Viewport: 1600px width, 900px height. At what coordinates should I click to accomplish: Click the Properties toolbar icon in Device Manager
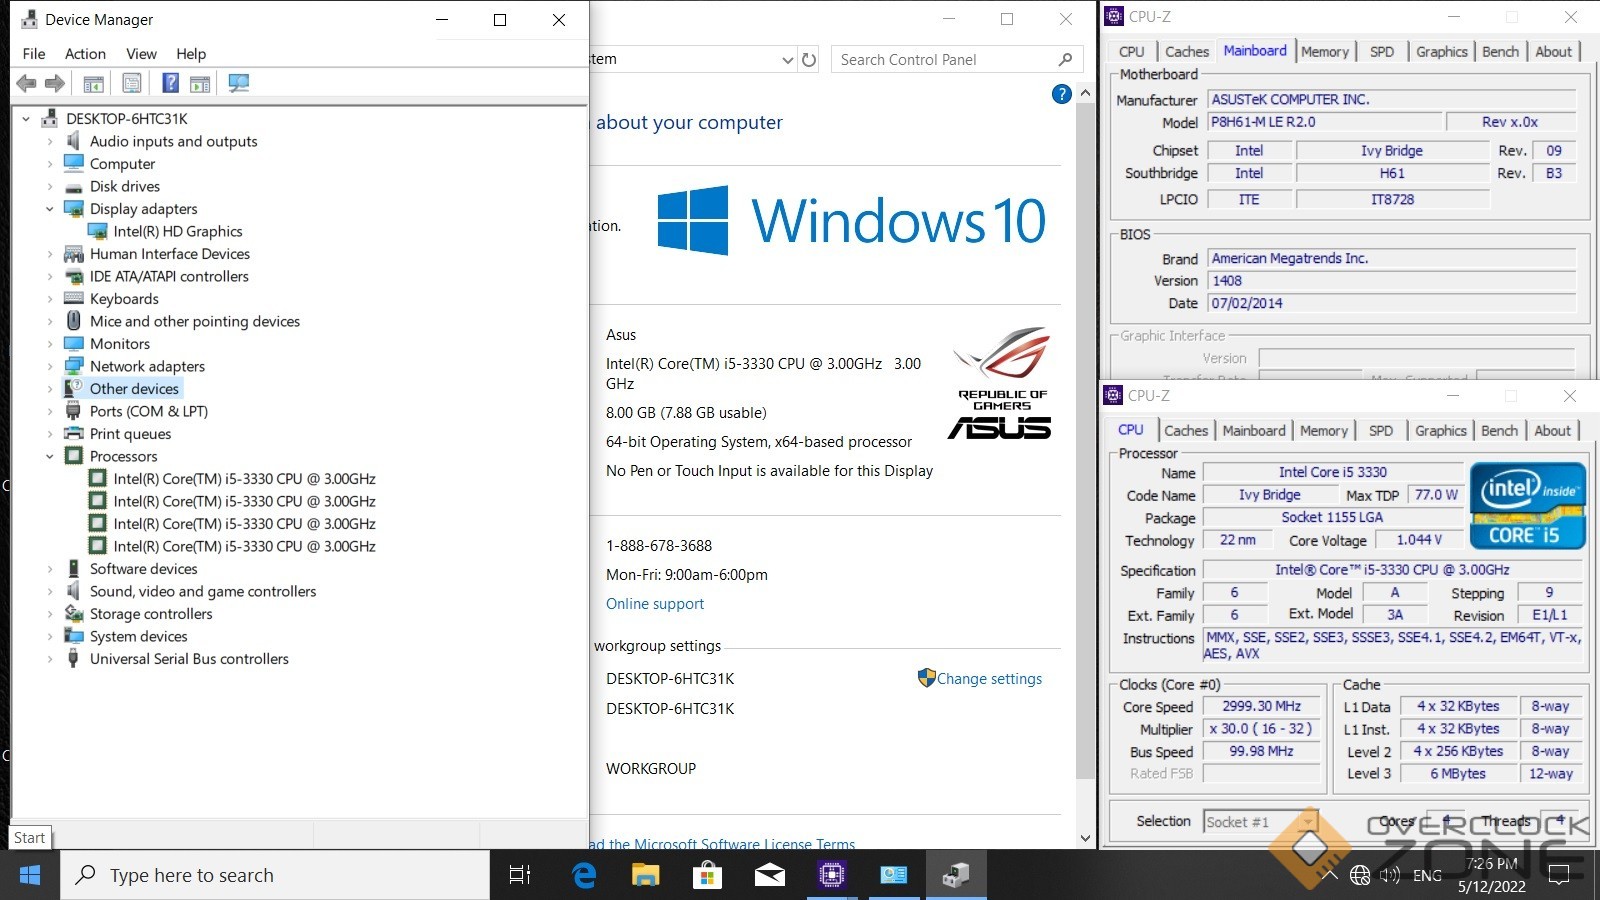131,84
